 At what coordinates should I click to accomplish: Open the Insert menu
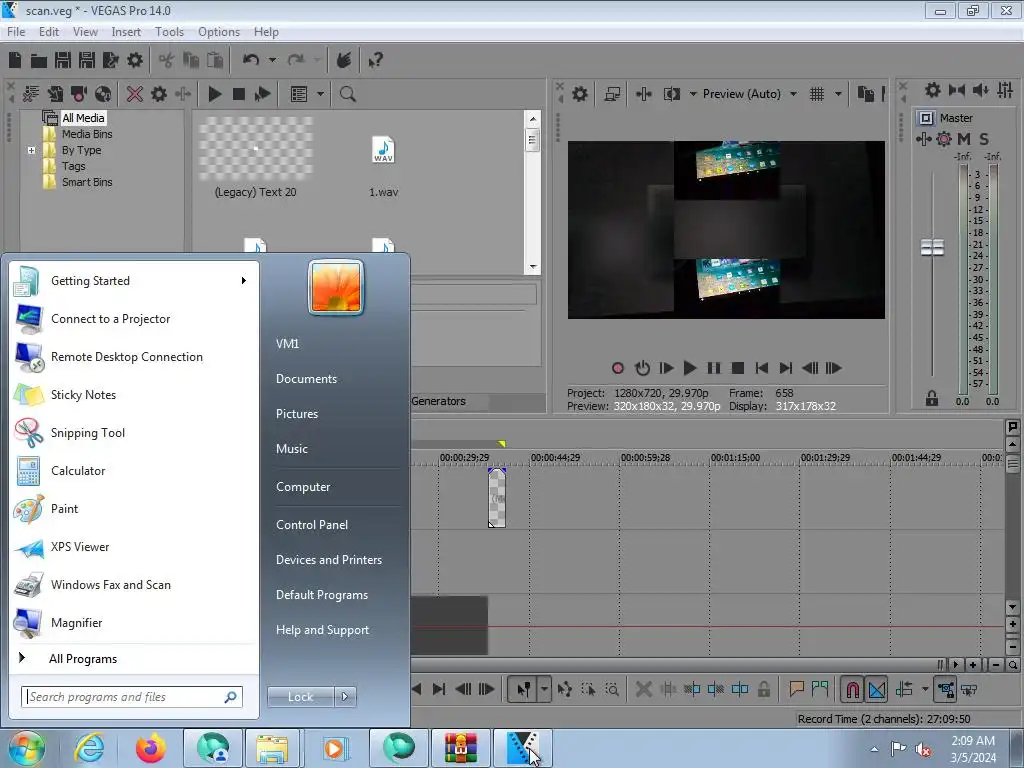[x=126, y=32]
